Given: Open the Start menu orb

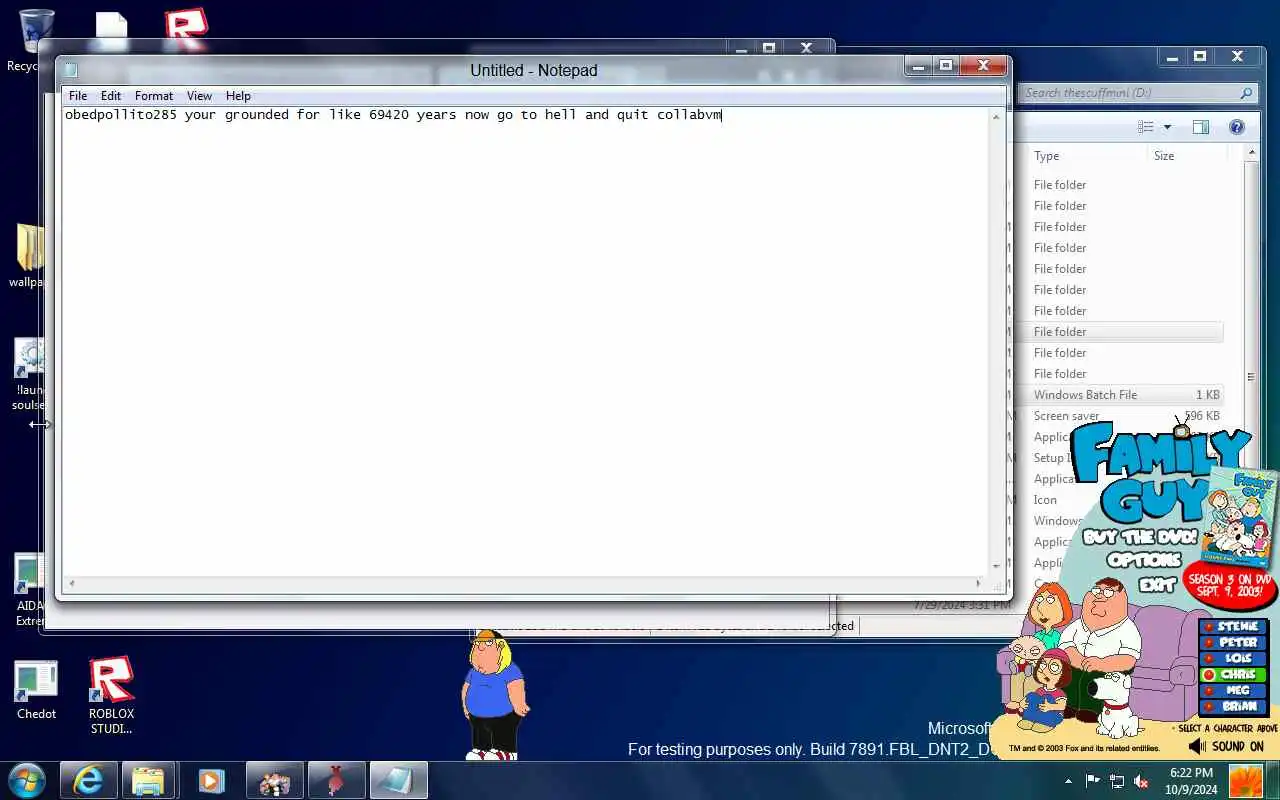Looking at the screenshot, I should 27,781.
